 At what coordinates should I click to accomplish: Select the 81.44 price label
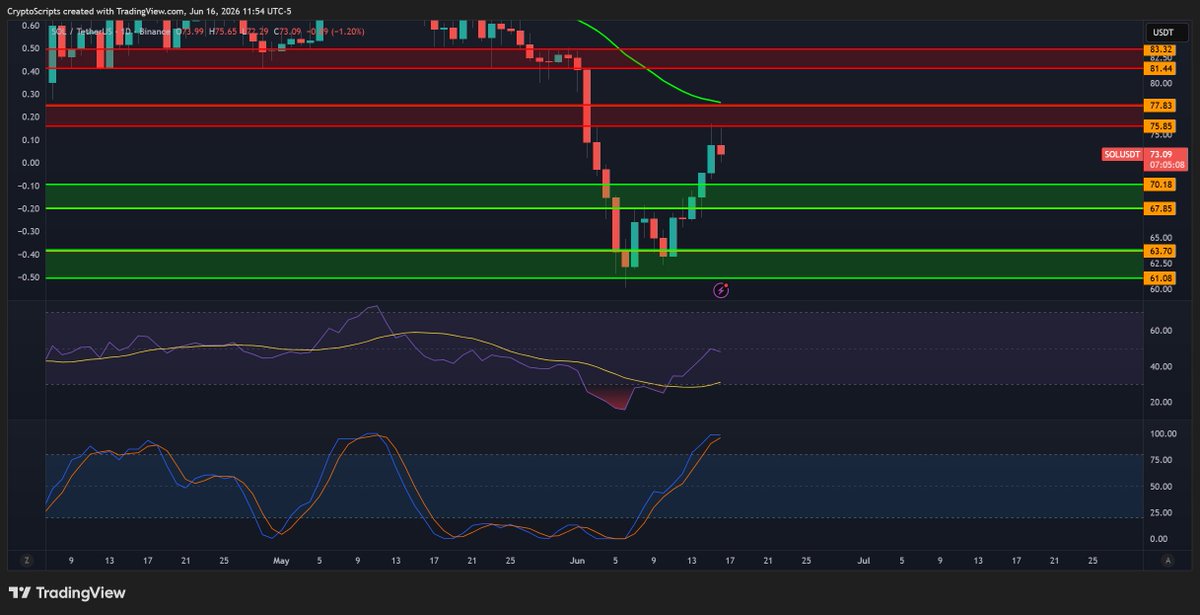click(x=1161, y=69)
